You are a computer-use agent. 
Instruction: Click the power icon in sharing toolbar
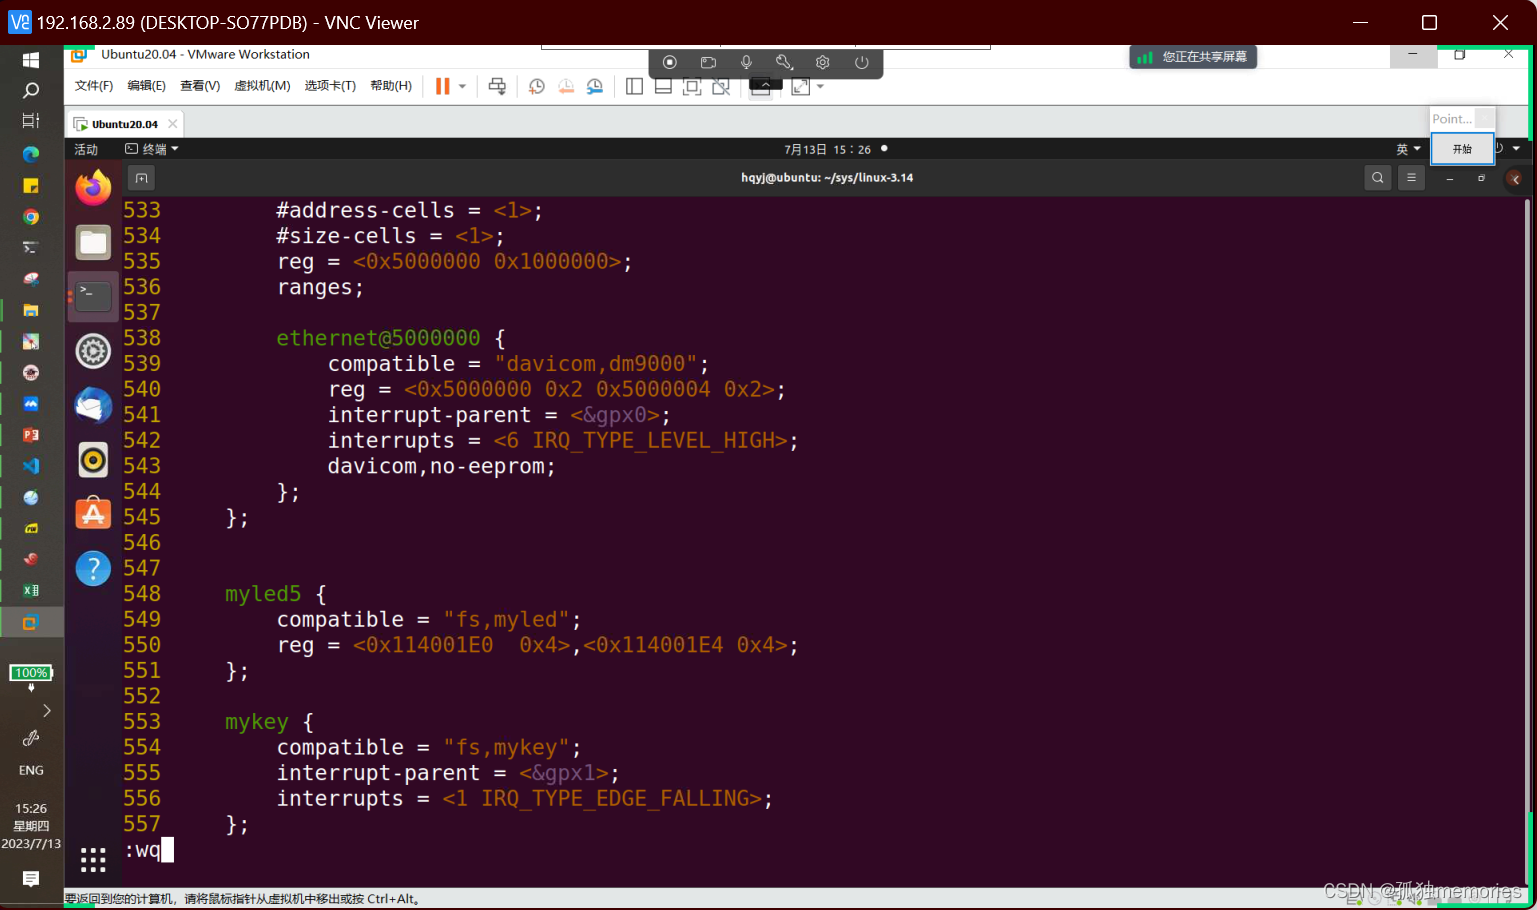coord(861,62)
